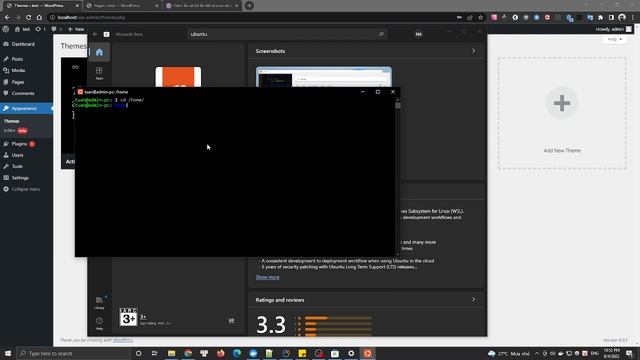640x360 pixels.
Task: Visit the 'test' site from admin bar
Action: (22, 29)
